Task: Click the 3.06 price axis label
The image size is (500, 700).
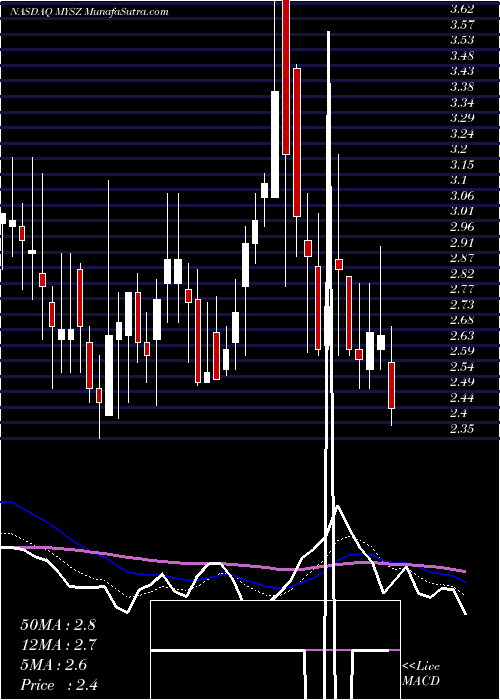Action: click(x=462, y=196)
